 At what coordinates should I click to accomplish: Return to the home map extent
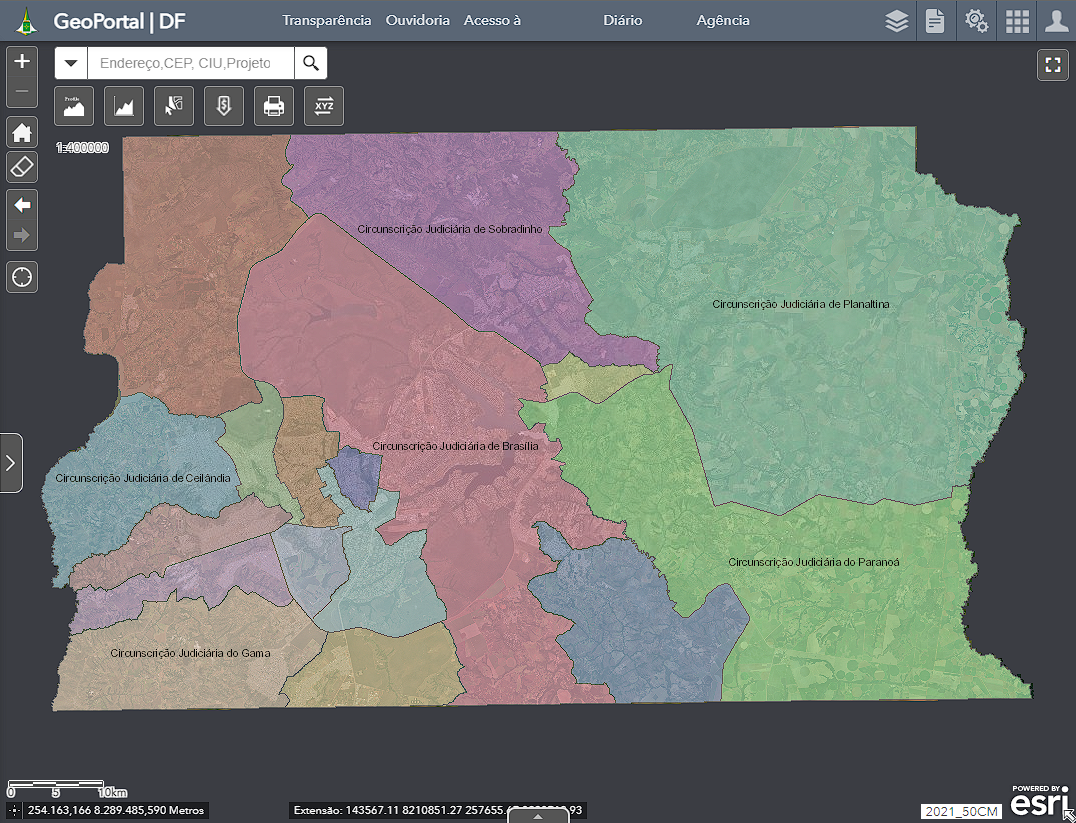pos(22,133)
